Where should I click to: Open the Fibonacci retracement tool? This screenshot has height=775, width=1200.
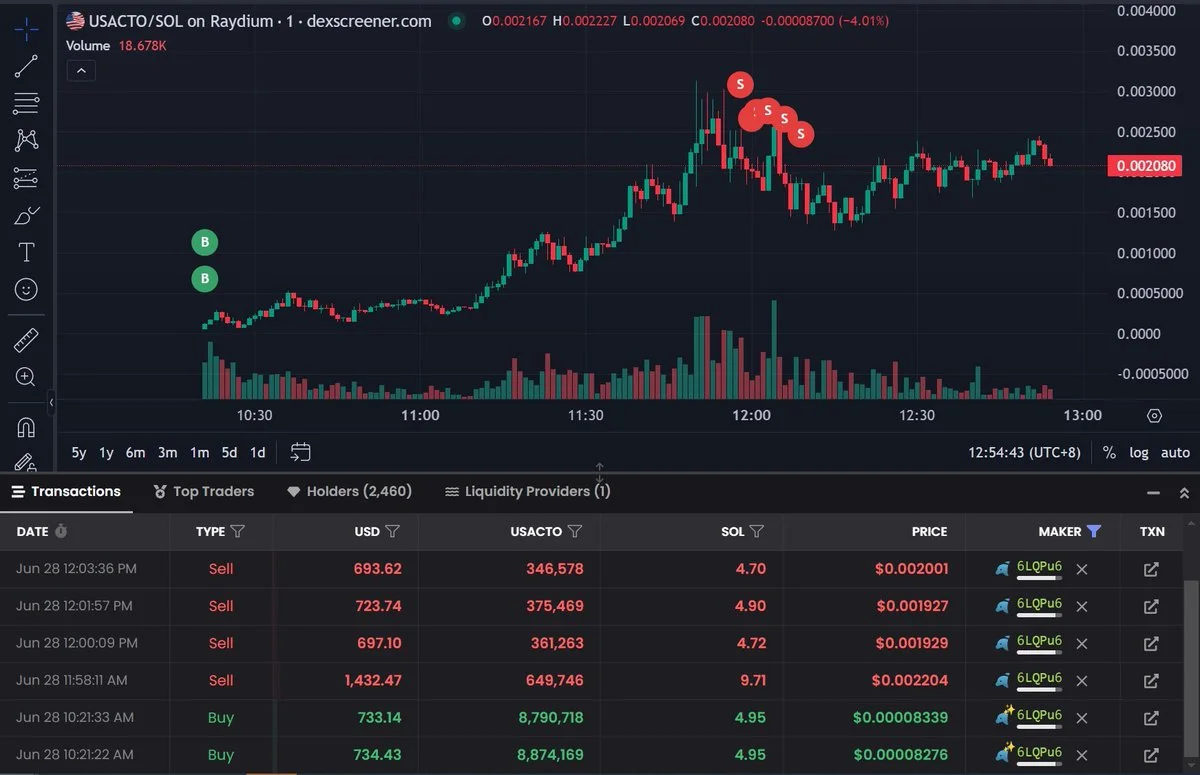click(x=26, y=103)
